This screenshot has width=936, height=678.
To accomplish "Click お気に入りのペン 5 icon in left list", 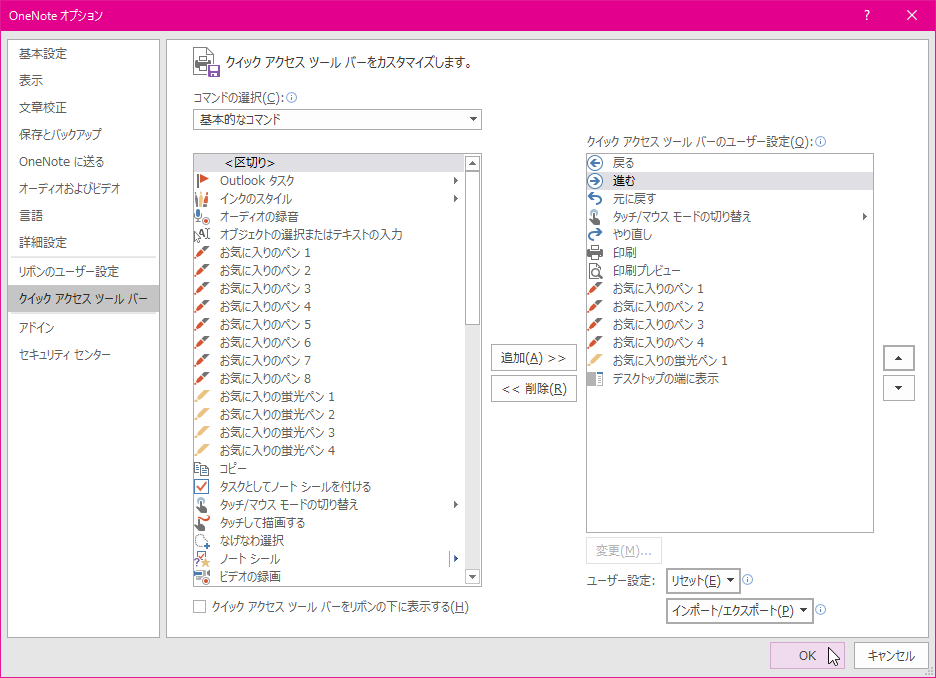I will point(202,325).
